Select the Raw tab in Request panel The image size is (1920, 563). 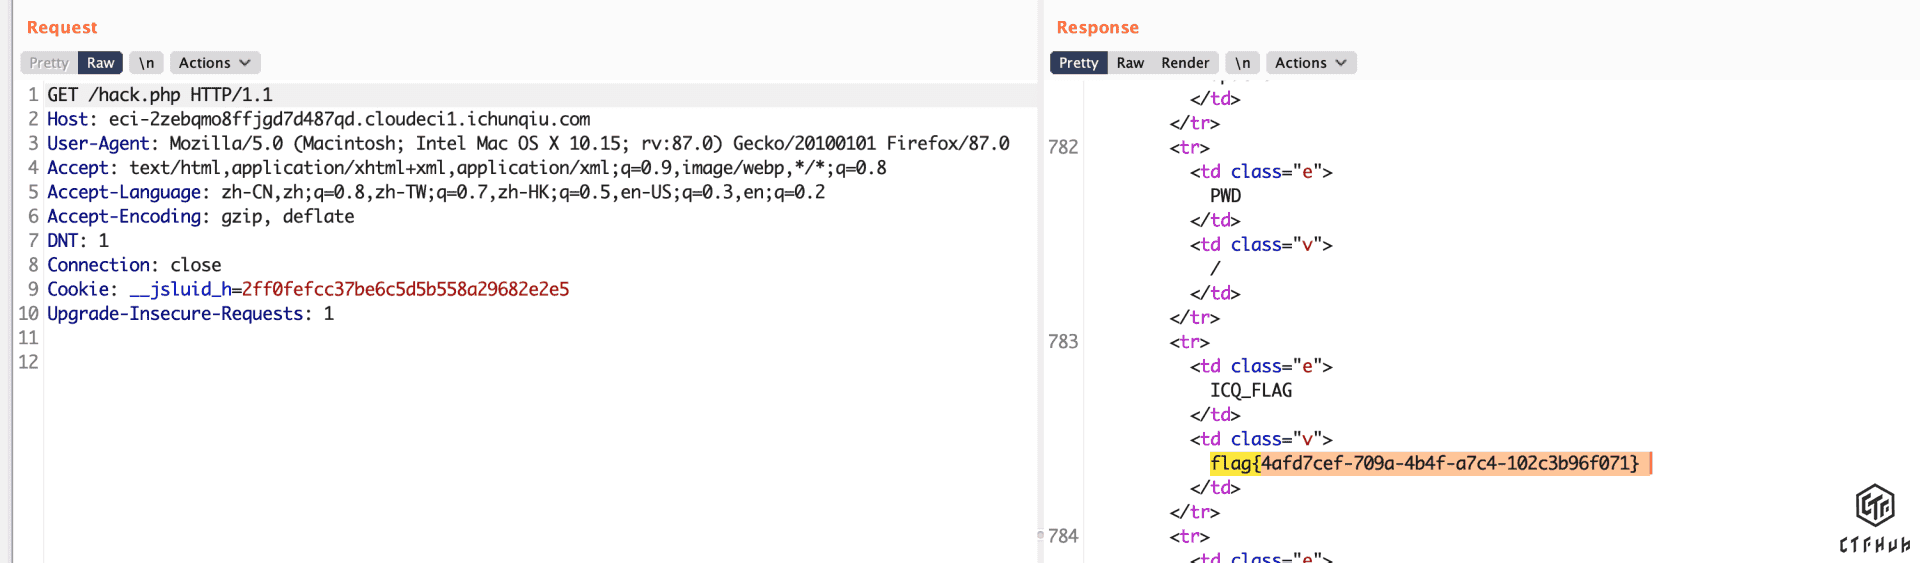[x=100, y=63]
